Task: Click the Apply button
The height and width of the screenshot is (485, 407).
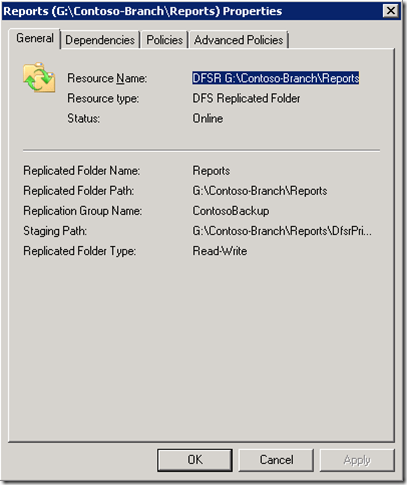Action: pos(357,460)
